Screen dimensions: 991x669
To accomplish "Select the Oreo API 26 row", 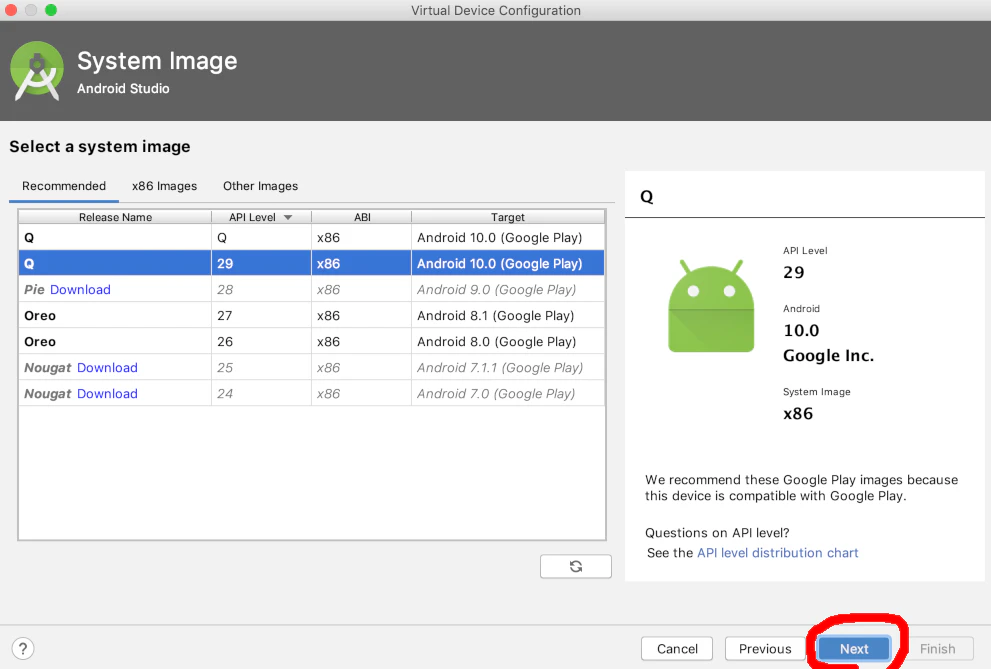I will coord(312,341).
